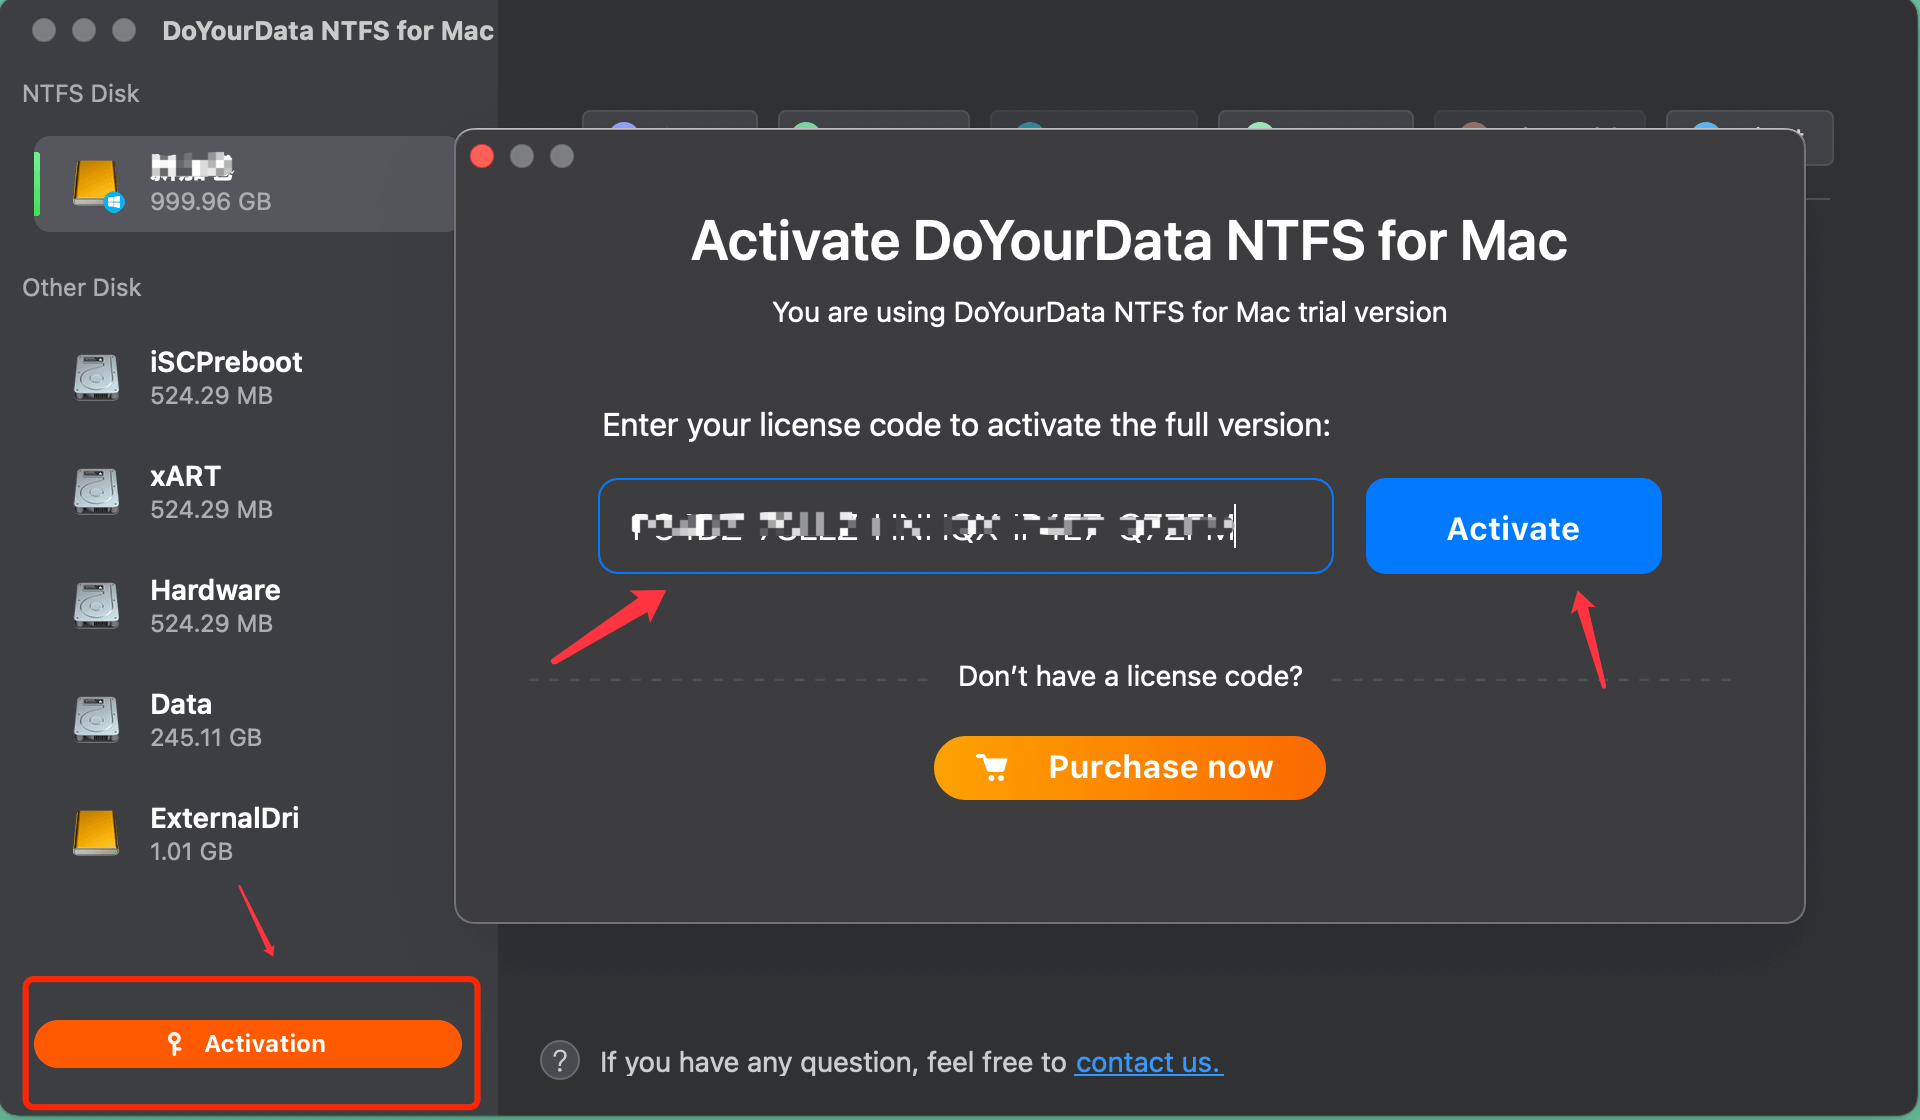
Task: Click the iSCPreboot disk icon
Action: tap(95, 377)
